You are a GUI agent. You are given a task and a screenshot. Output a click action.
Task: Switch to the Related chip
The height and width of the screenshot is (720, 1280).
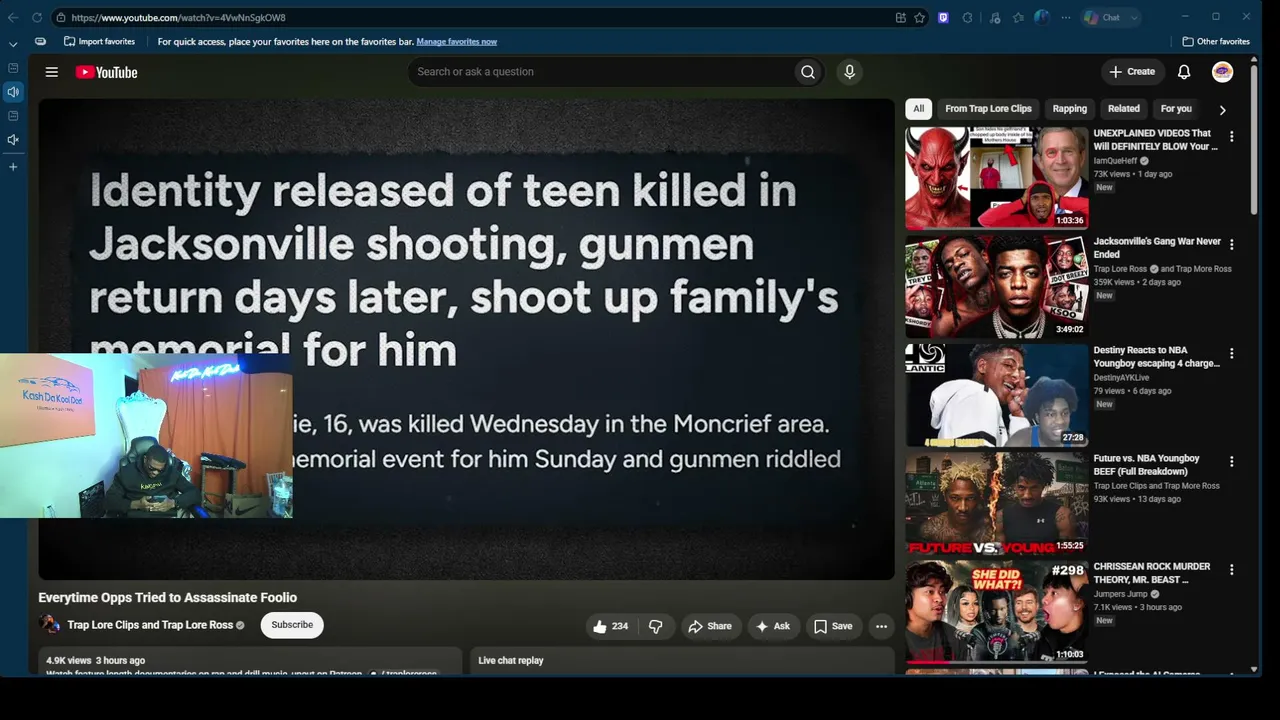tap(1123, 109)
